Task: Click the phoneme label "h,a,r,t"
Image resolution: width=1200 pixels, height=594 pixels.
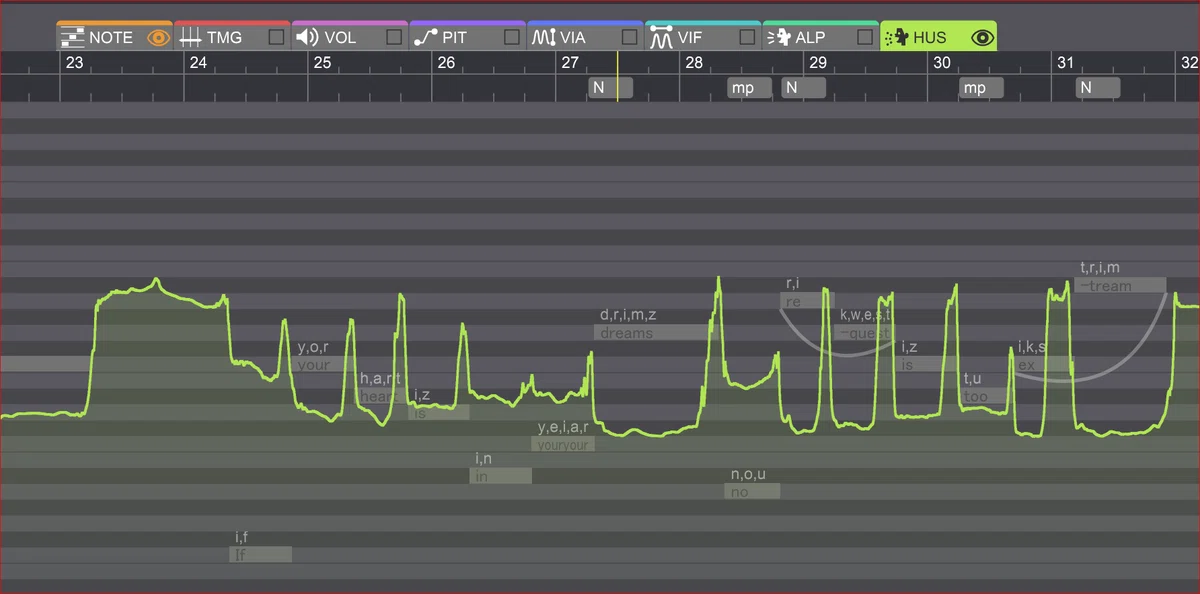Action: coord(380,378)
